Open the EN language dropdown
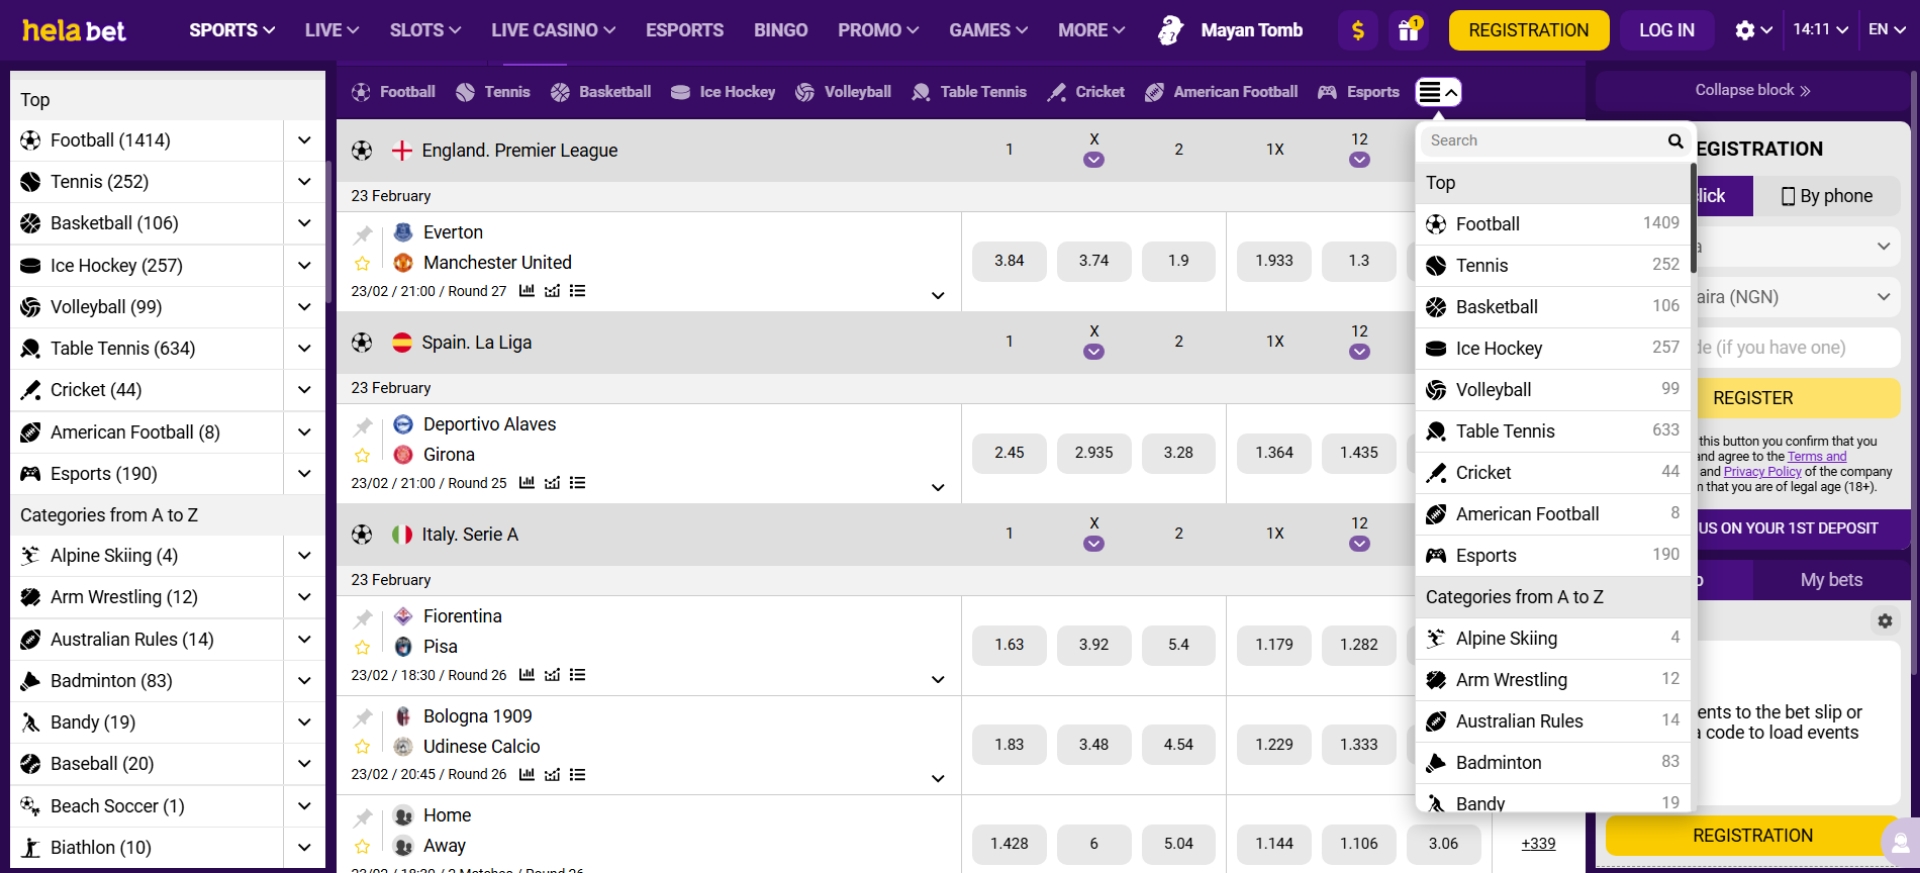This screenshot has width=1920, height=873. click(1887, 30)
